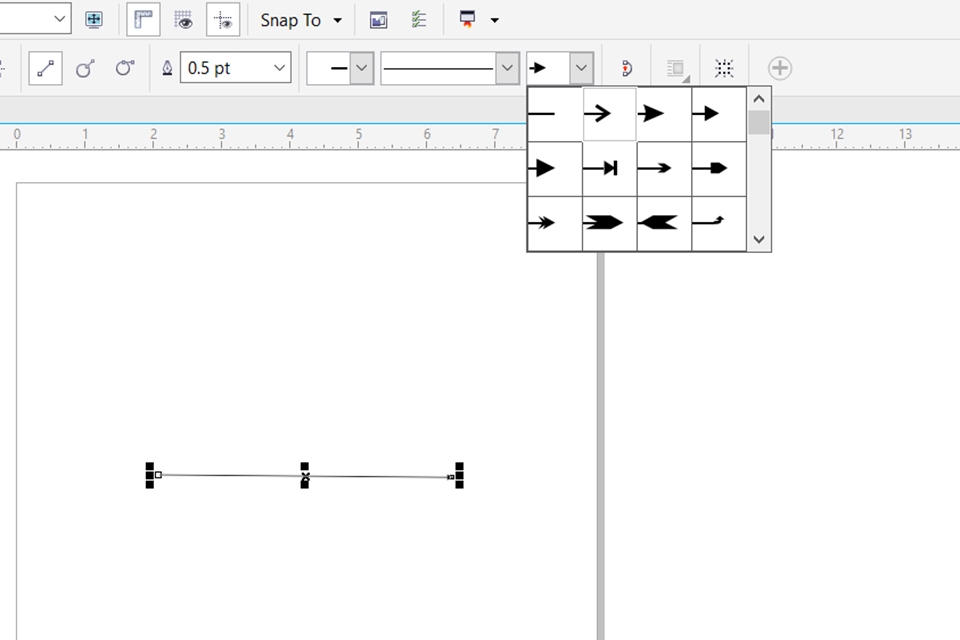This screenshot has height=640, width=960.
Task: Click the share arrowhead attributes icon
Action: point(626,67)
